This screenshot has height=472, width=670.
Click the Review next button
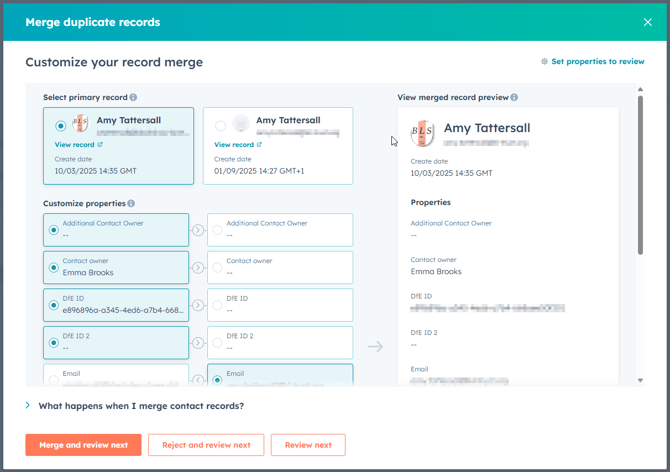tap(308, 445)
